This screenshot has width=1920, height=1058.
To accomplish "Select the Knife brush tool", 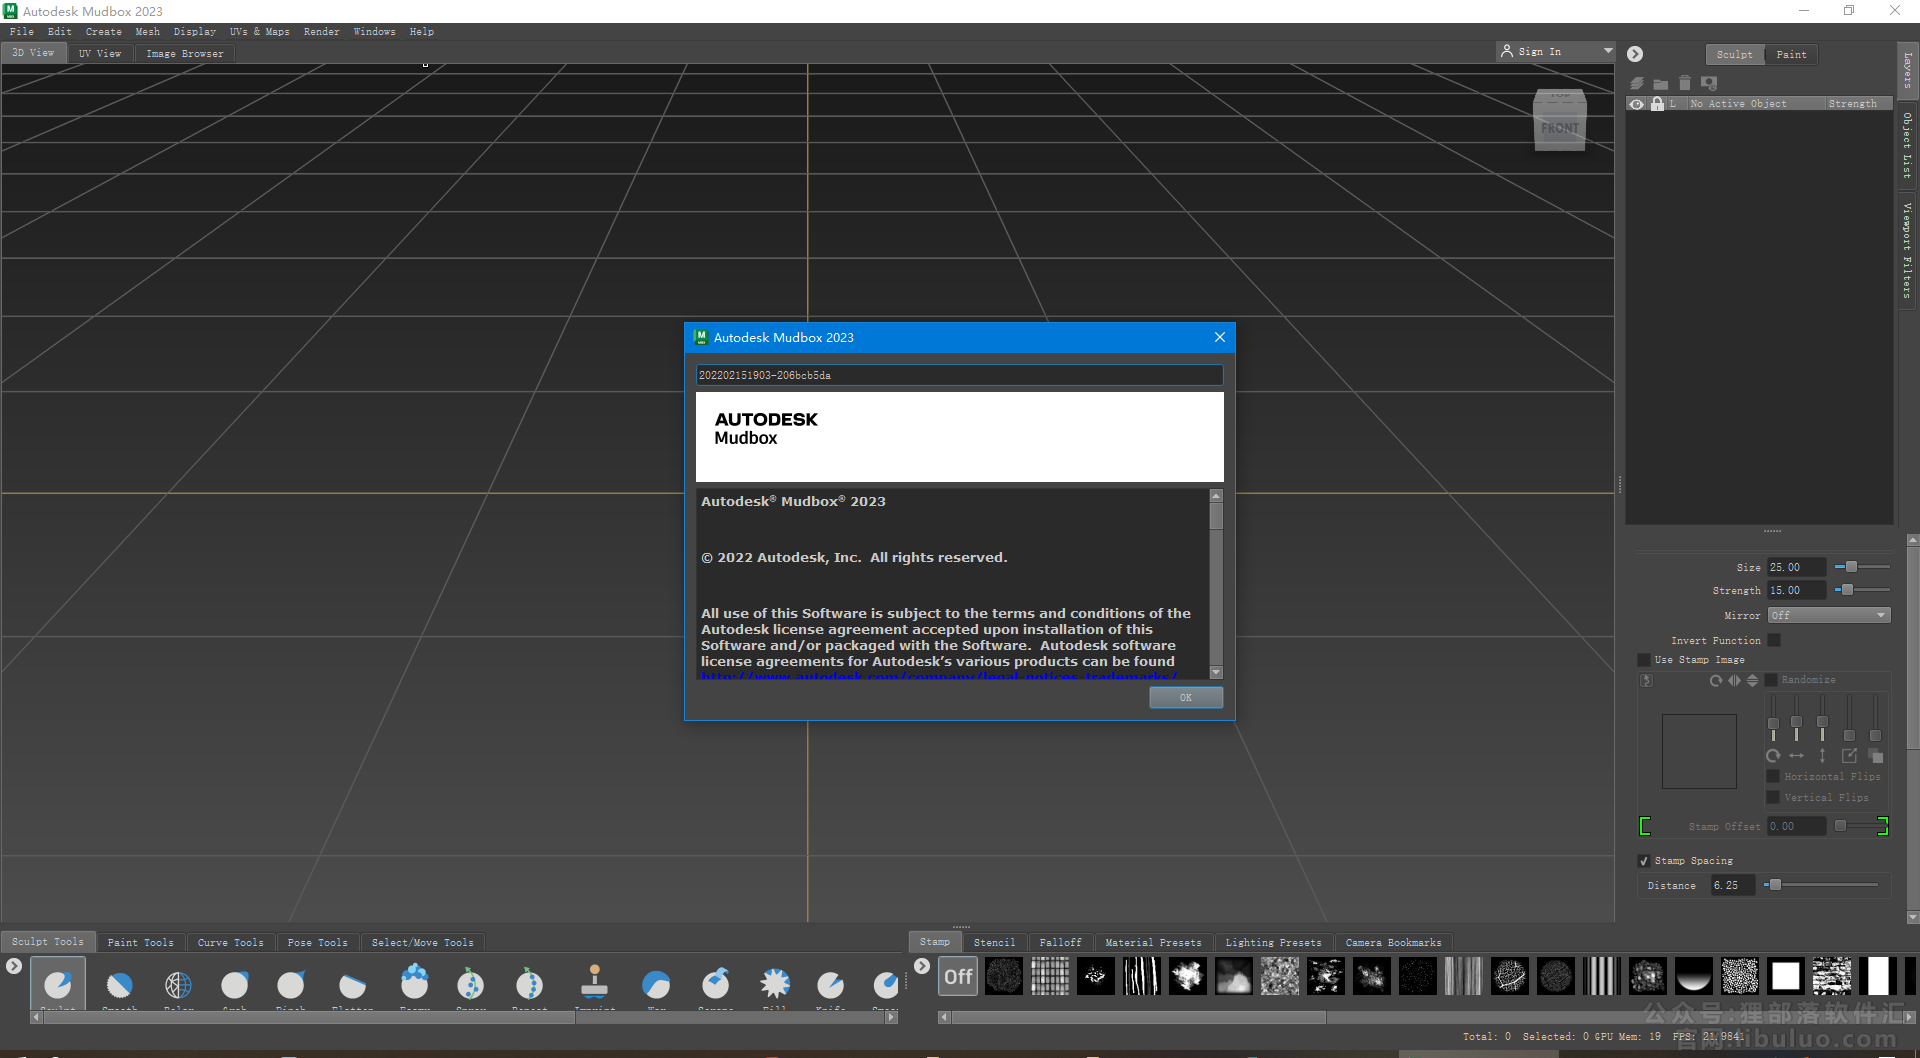I will [830, 985].
